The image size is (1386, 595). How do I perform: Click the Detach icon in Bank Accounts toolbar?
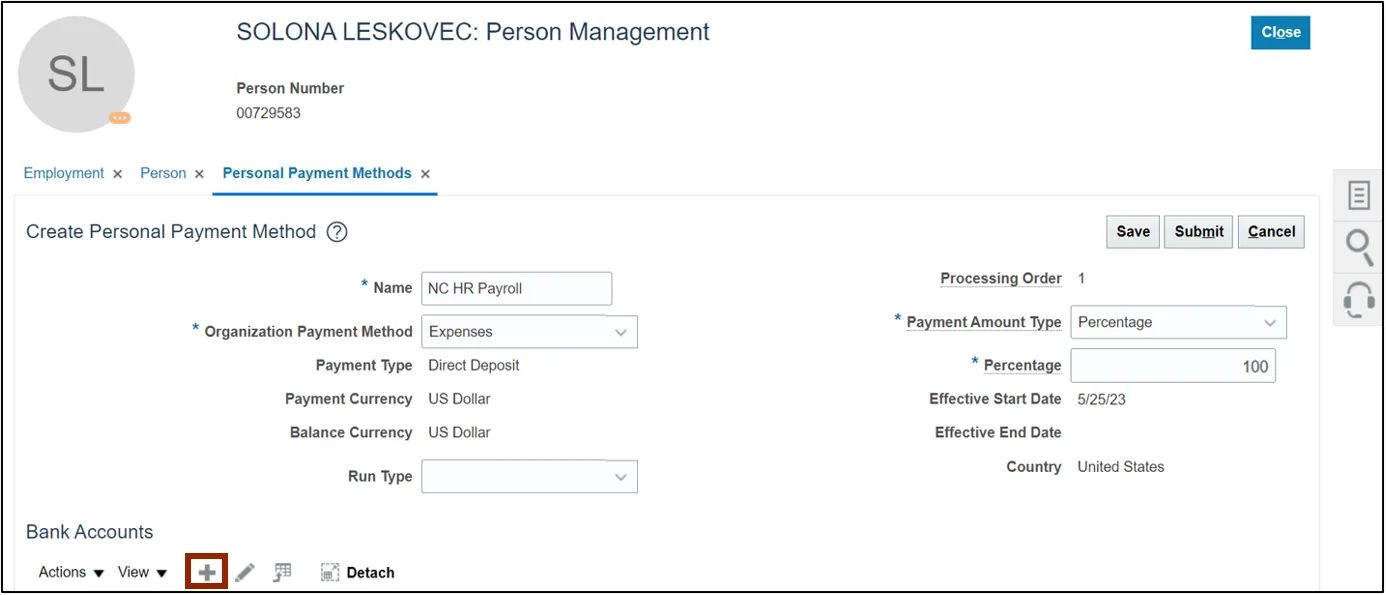pos(331,573)
